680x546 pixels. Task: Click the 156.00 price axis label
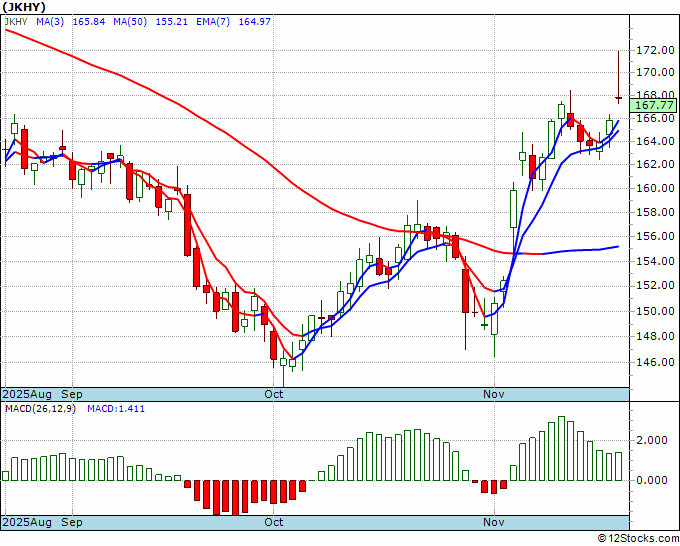[655, 236]
